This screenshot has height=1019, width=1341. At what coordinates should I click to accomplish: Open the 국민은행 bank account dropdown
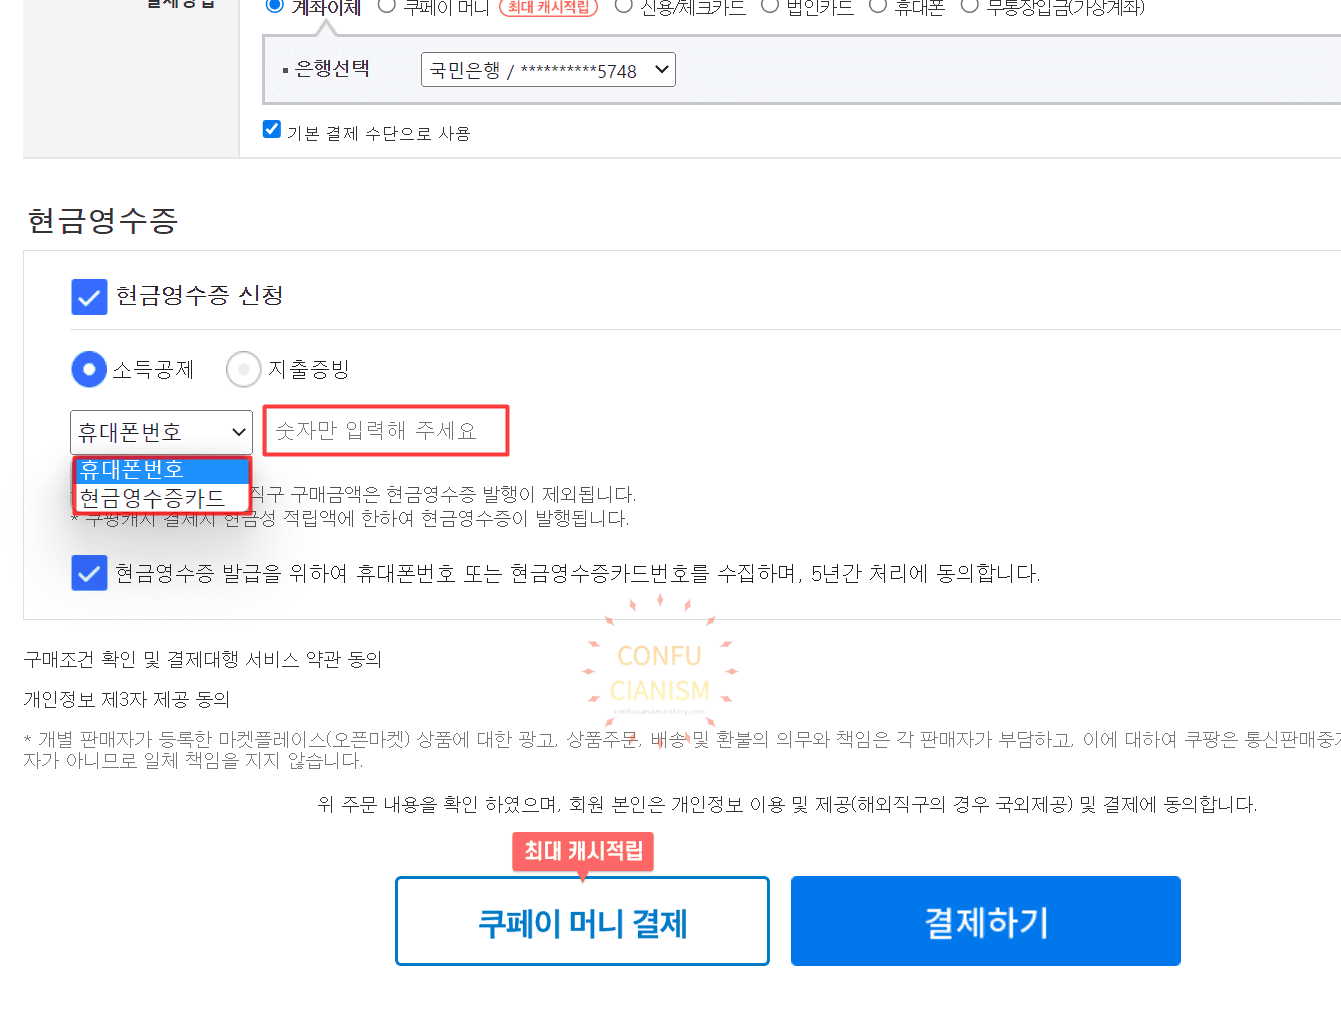point(548,70)
